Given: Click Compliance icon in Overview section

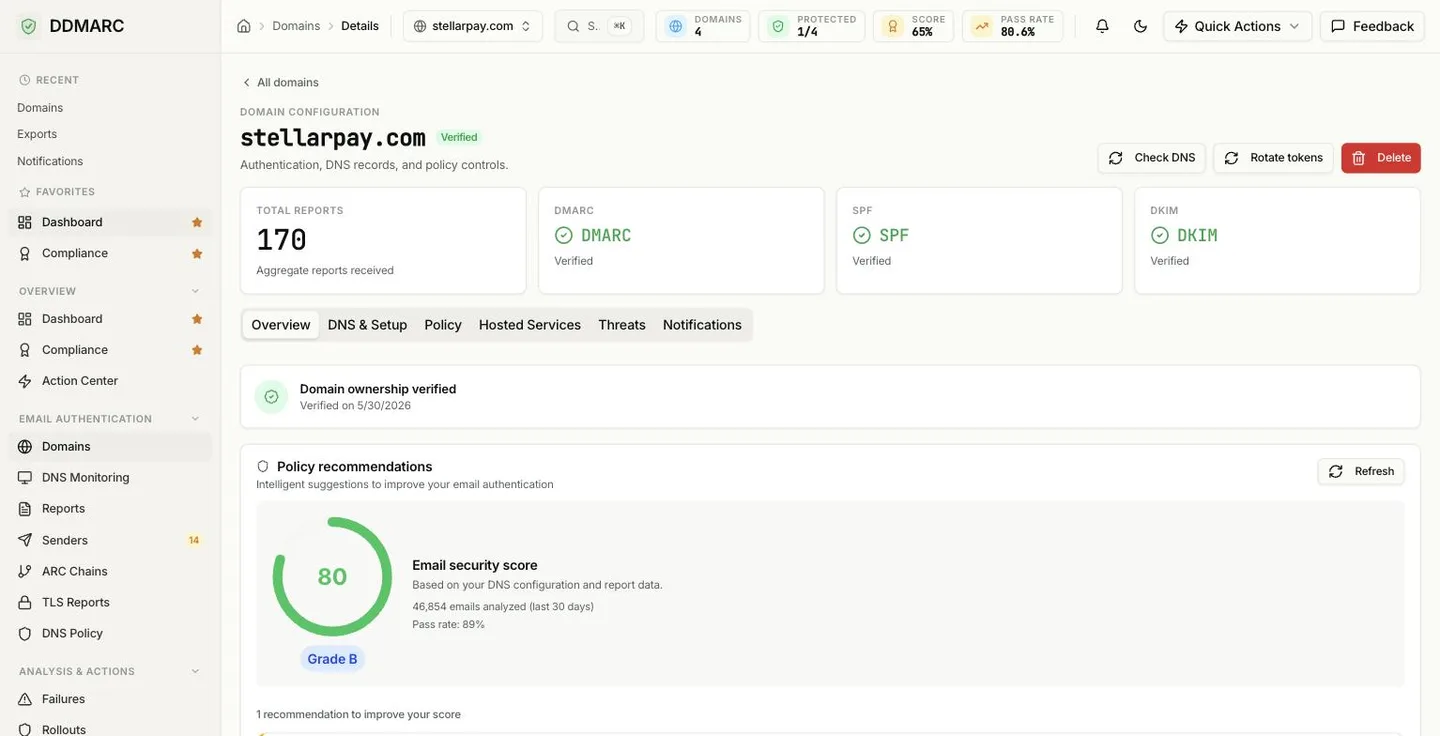Looking at the screenshot, I should 25,350.
